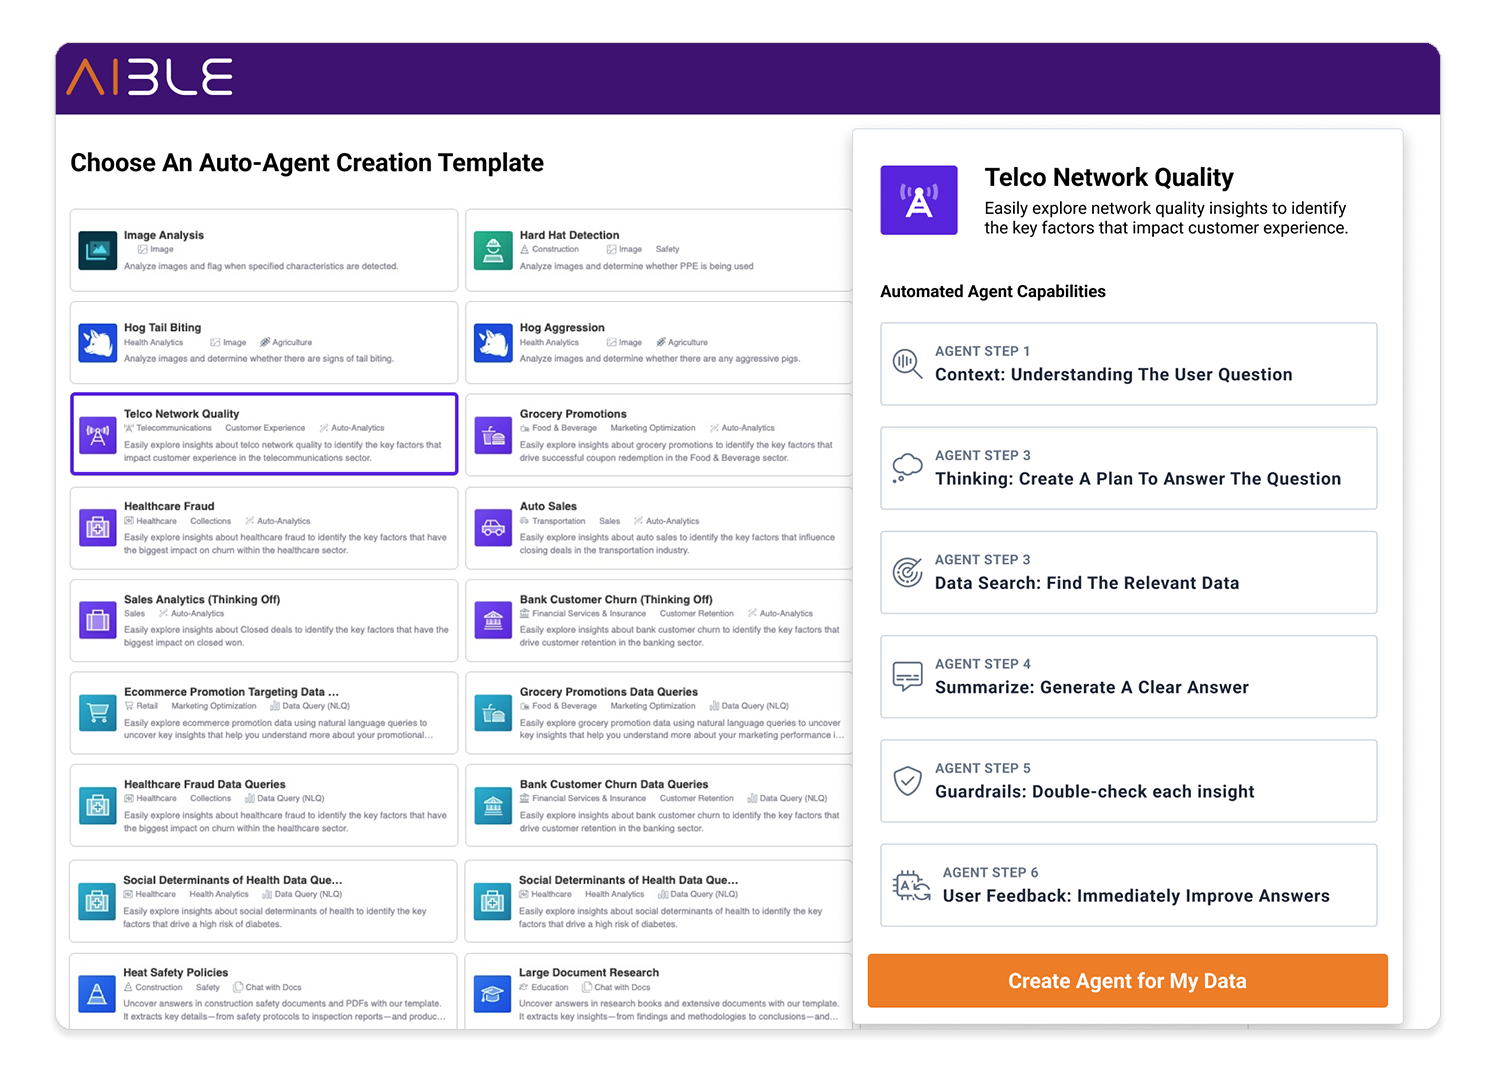Image resolution: width=1490 pixels, height=1077 pixels.
Task: Click Safety tag on Hard Hat Detection
Action: [667, 249]
